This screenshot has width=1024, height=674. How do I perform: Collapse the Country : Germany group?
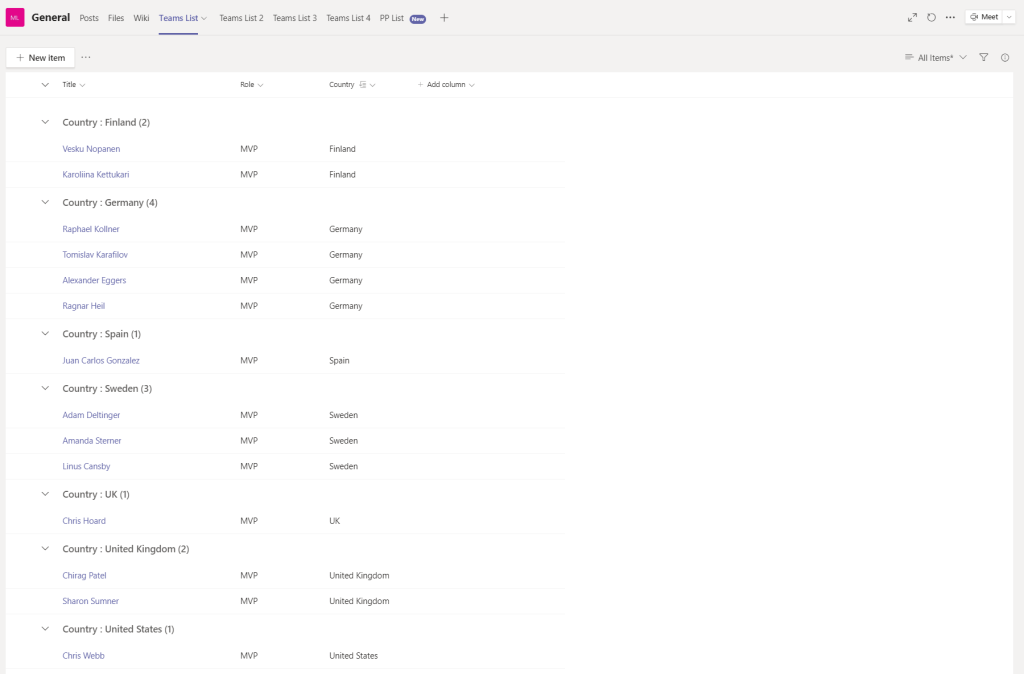point(45,202)
